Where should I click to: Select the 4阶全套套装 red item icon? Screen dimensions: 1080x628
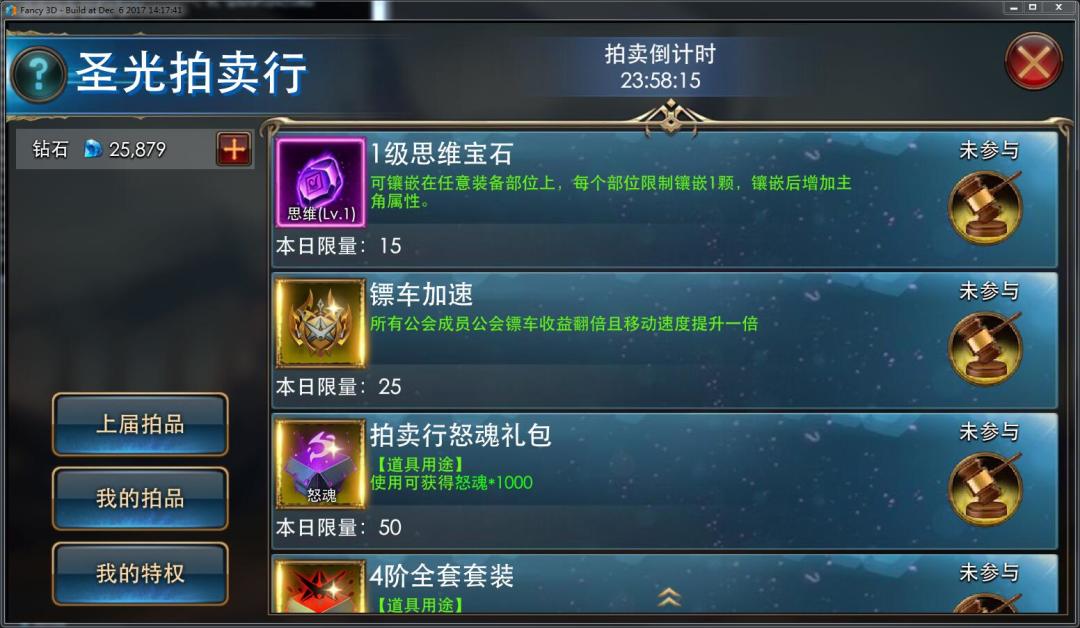pos(320,586)
